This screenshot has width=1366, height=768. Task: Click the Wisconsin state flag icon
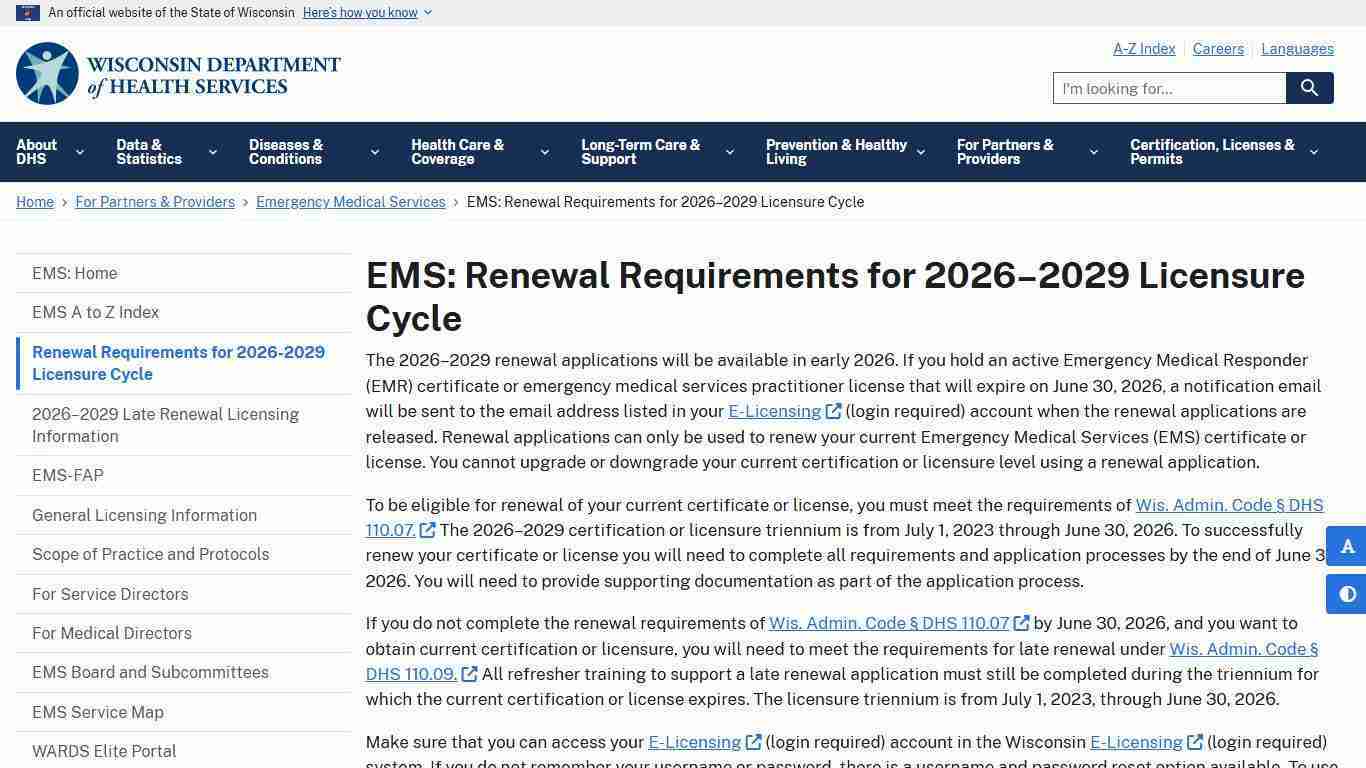[28, 12]
